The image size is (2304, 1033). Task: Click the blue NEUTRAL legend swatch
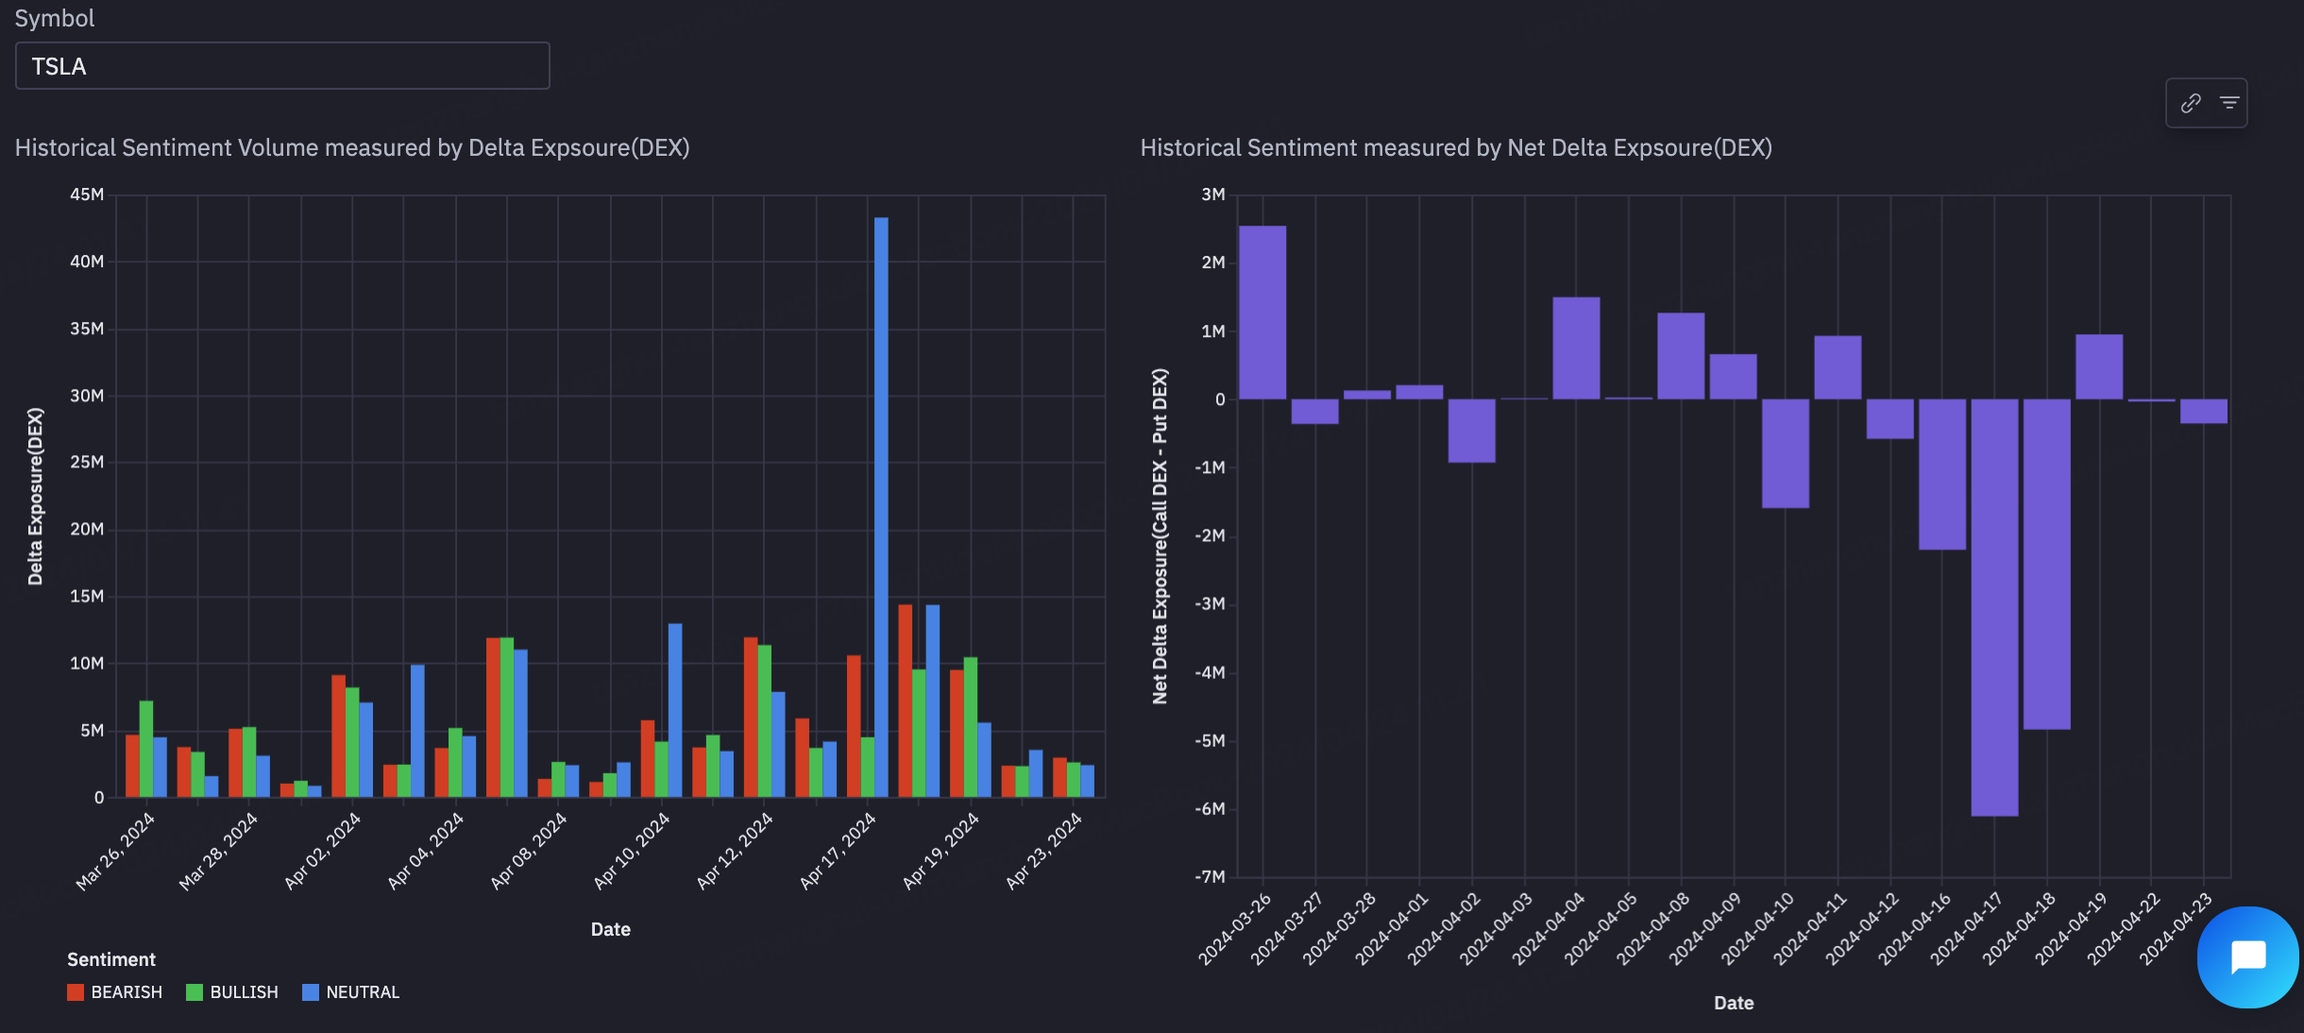pyautogui.click(x=310, y=992)
